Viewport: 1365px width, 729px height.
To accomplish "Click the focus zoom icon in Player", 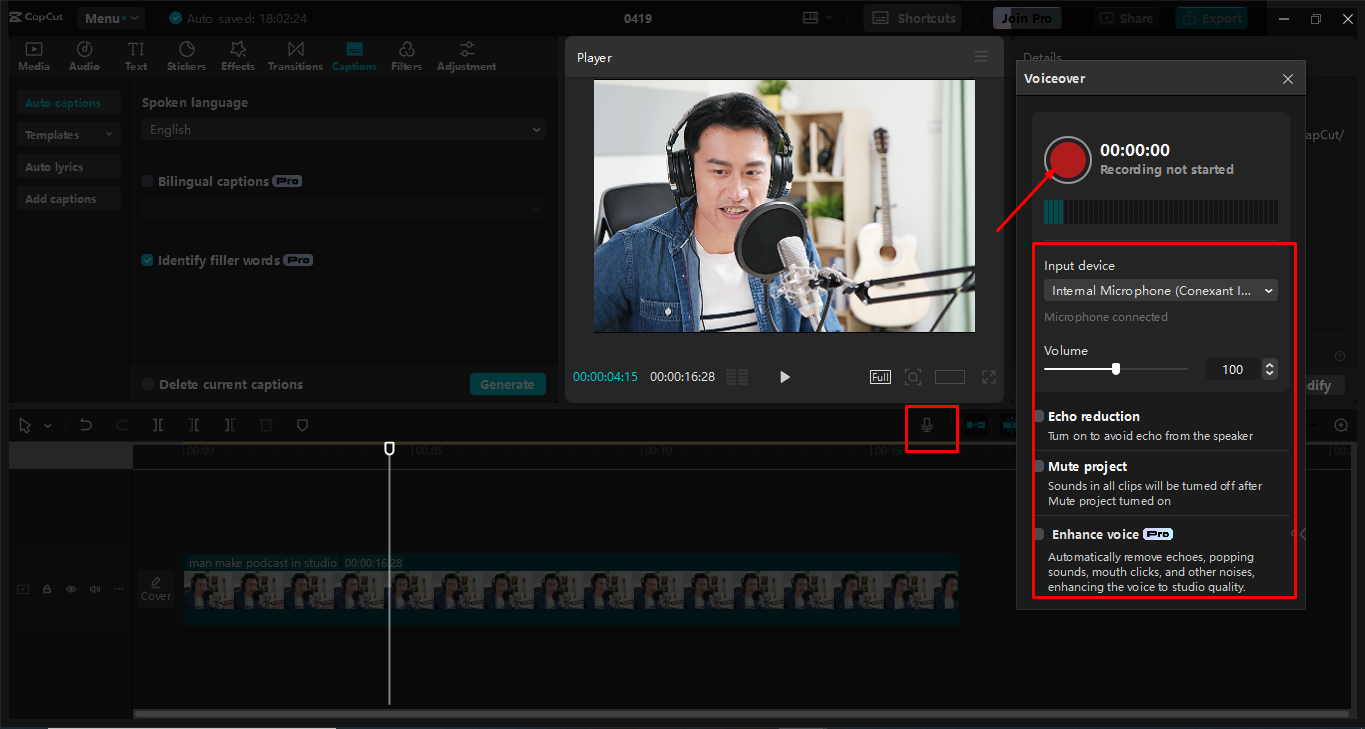I will [912, 377].
